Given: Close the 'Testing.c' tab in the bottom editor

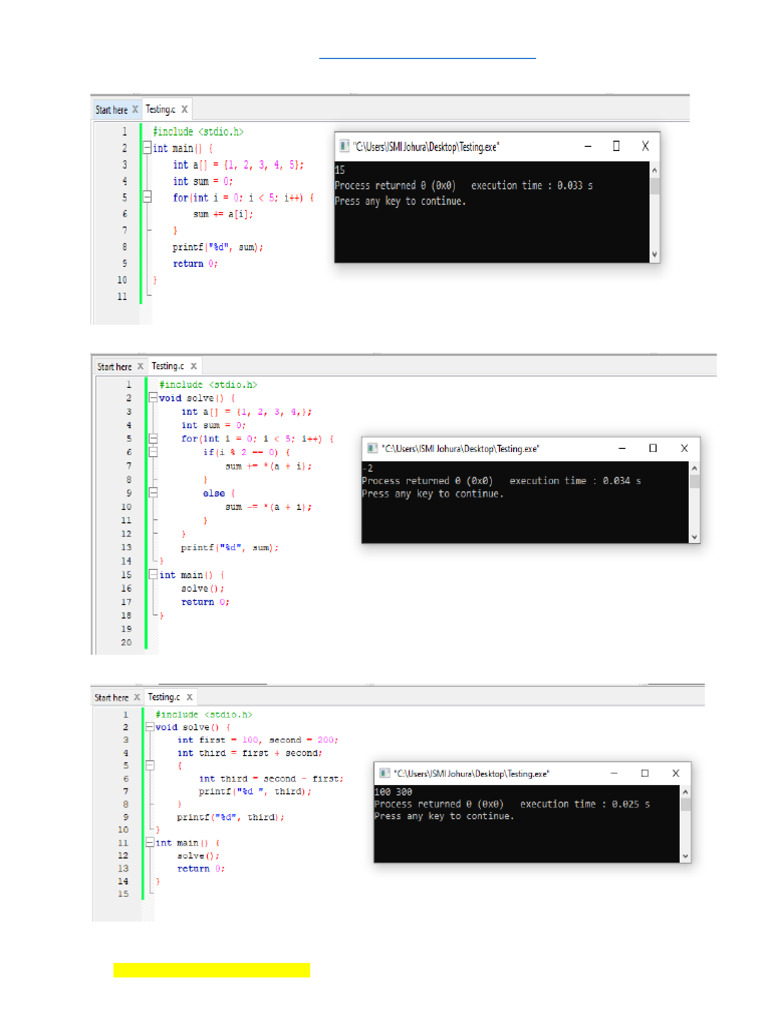Looking at the screenshot, I should pyautogui.click(x=189, y=697).
